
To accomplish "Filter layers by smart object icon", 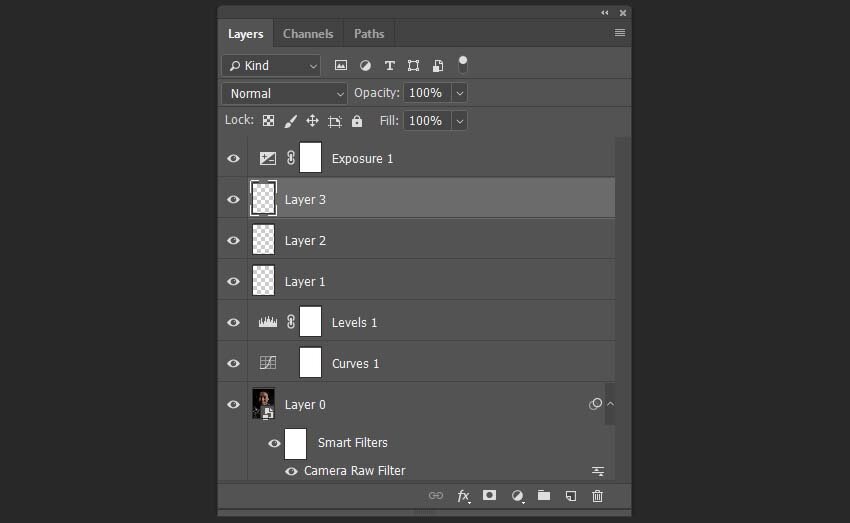I will (438, 66).
